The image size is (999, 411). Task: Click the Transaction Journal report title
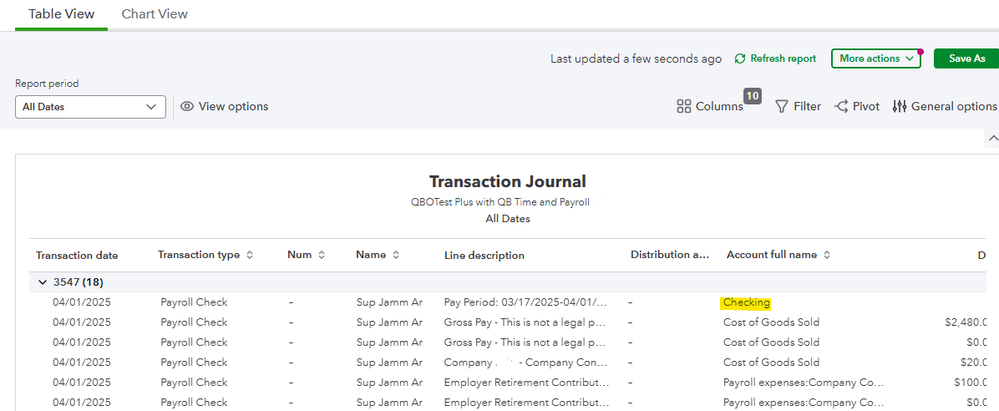coord(507,181)
